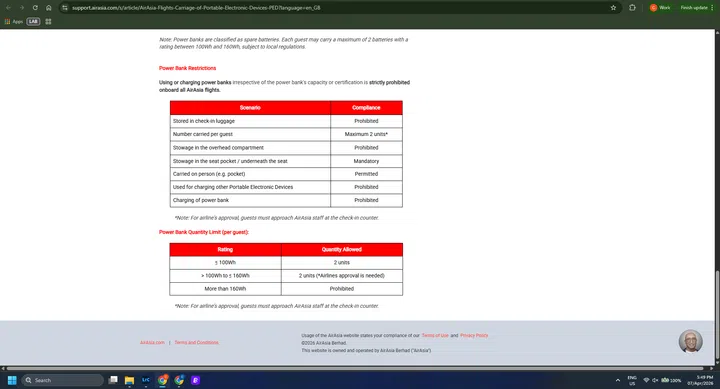
Task: Open the clock and date panel
Action: [700, 380]
